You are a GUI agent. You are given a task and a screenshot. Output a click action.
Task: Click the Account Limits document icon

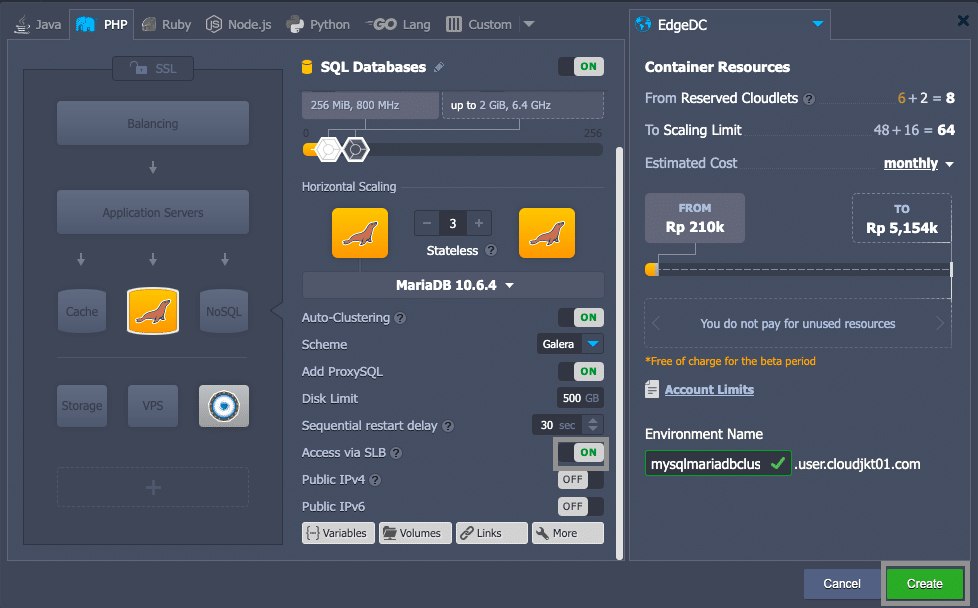point(652,390)
